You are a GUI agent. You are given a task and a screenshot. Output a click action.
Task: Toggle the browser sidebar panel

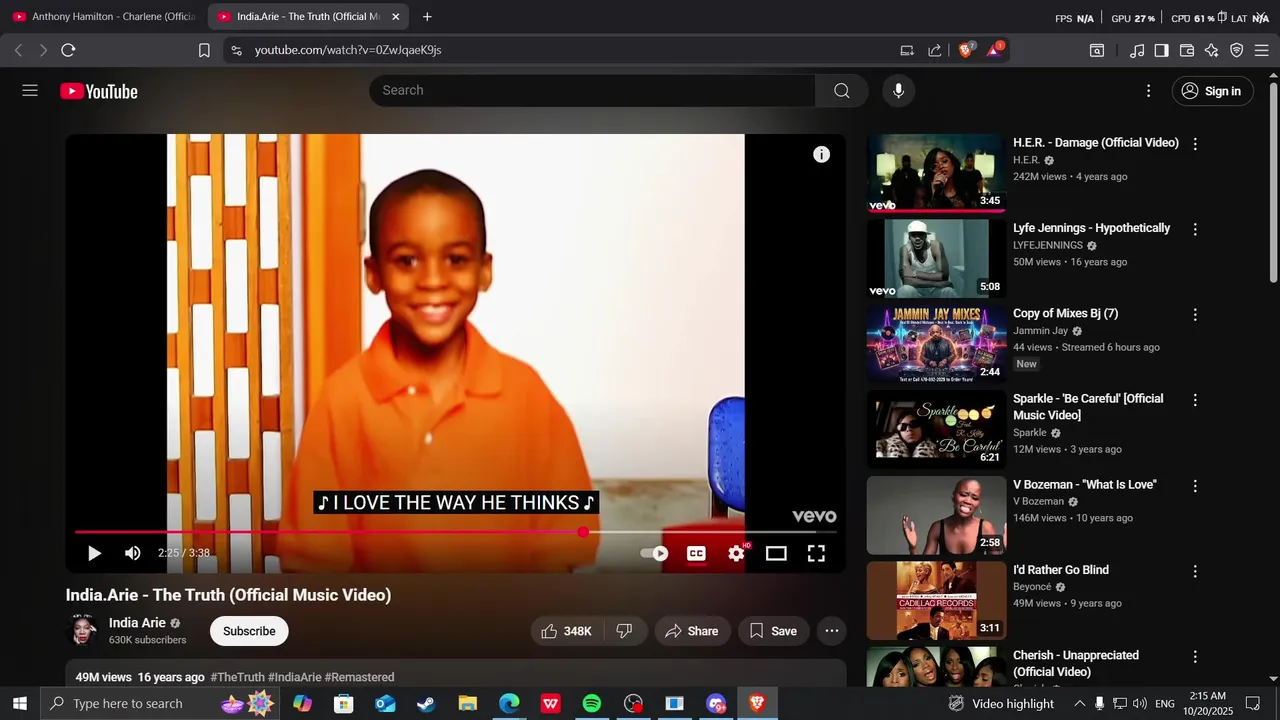pos(1161,50)
